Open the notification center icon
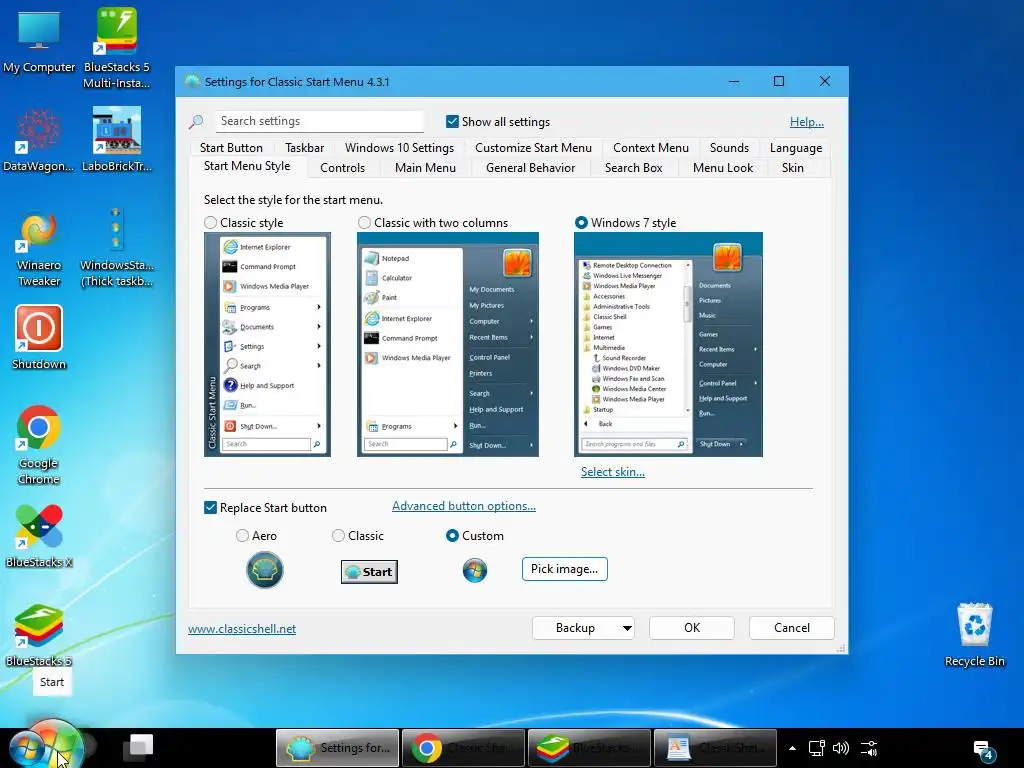Viewport: 1024px width, 768px height. pyautogui.click(x=984, y=750)
